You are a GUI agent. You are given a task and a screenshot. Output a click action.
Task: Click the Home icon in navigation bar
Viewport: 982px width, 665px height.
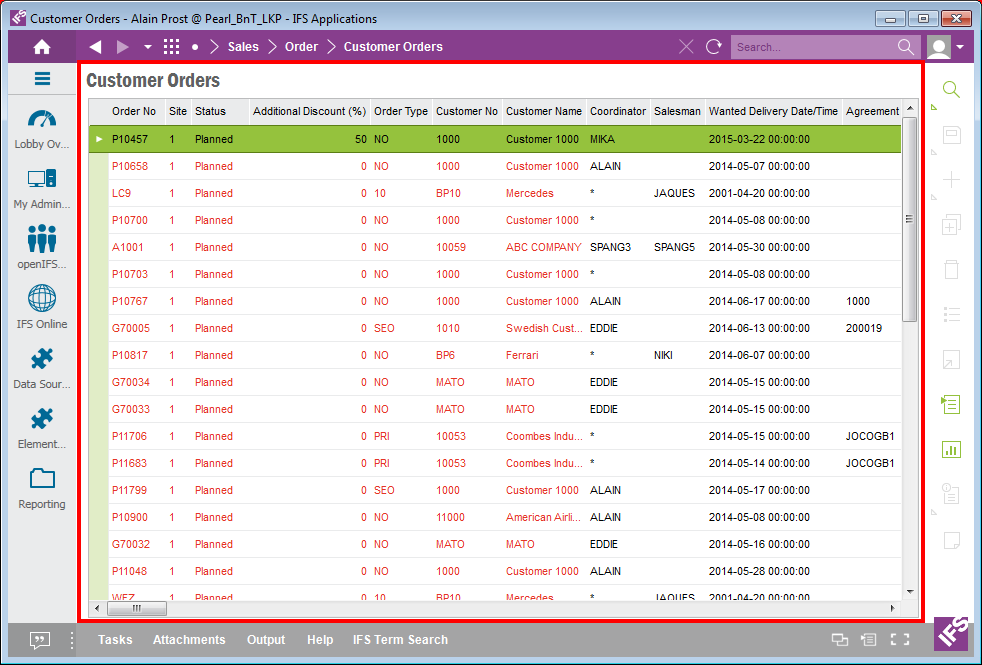[42, 47]
